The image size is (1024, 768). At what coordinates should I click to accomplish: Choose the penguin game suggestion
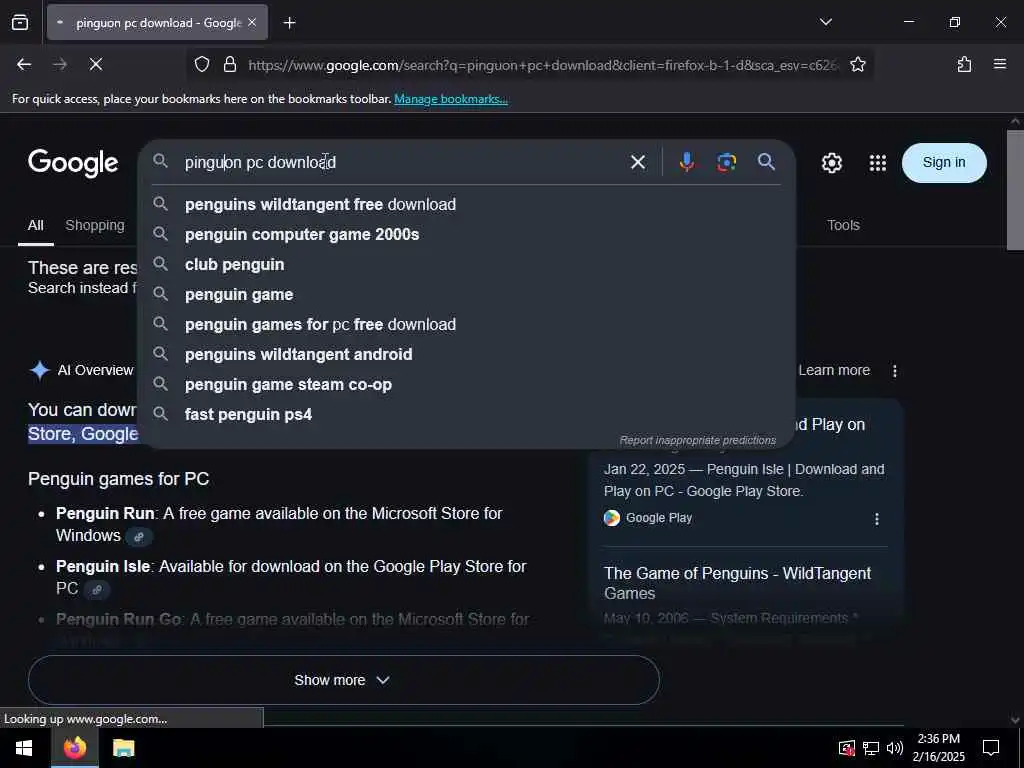coord(466,295)
